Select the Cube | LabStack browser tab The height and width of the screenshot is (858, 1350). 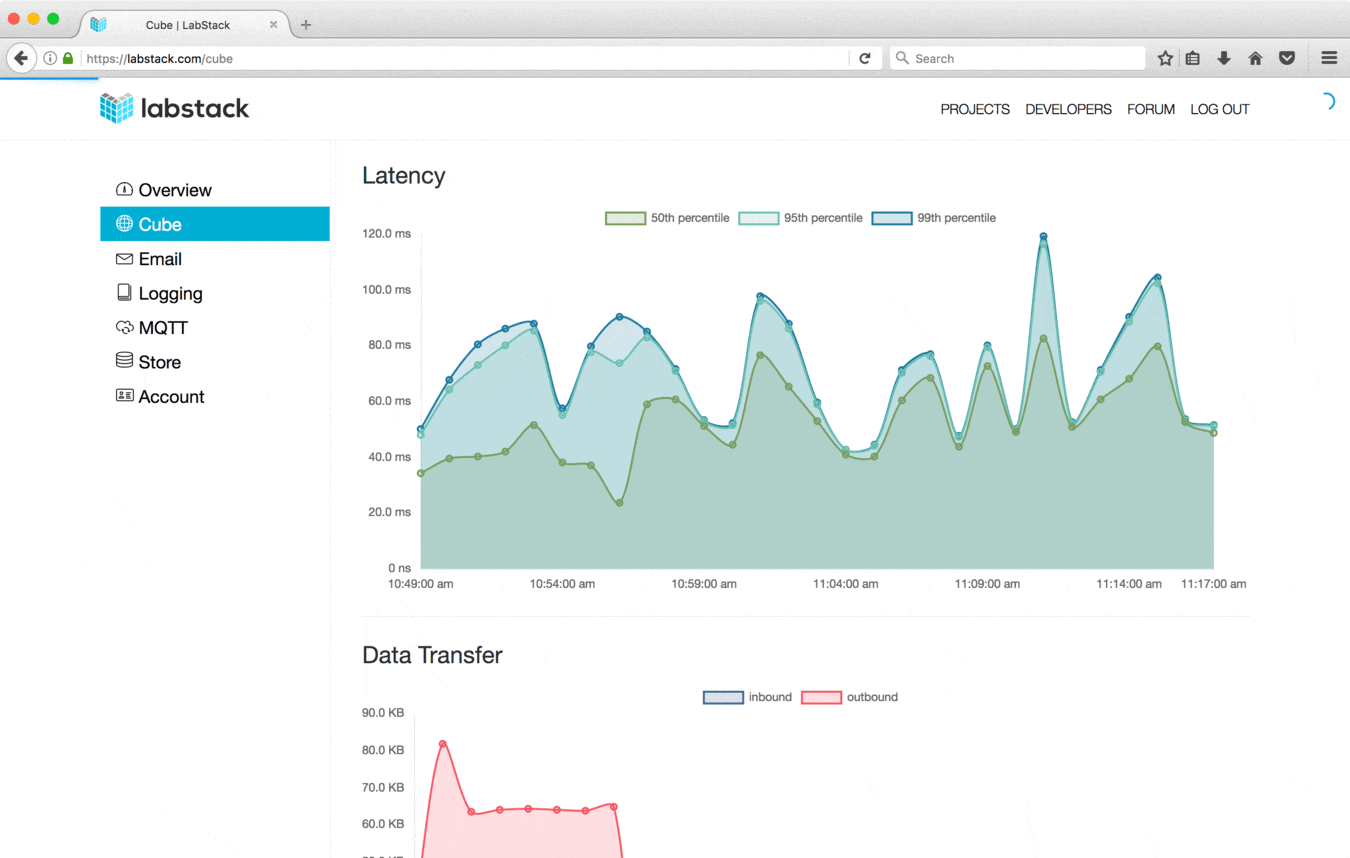185,25
